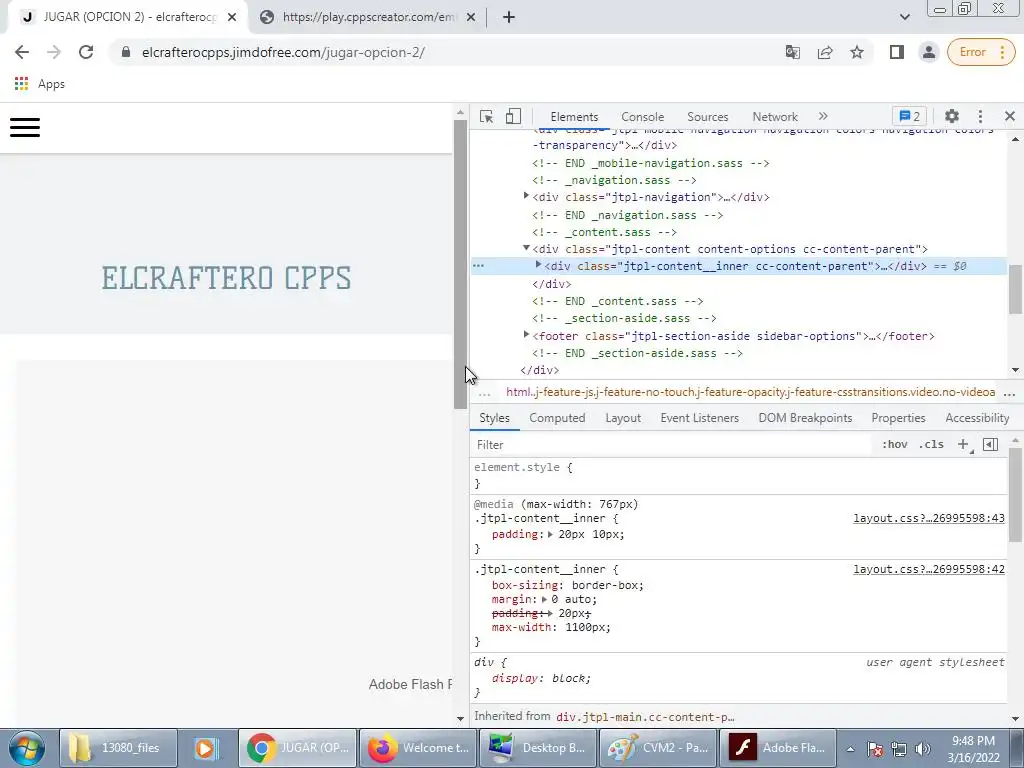Open layout.css source link ending :43
The width and height of the screenshot is (1024, 768).
(x=929, y=518)
